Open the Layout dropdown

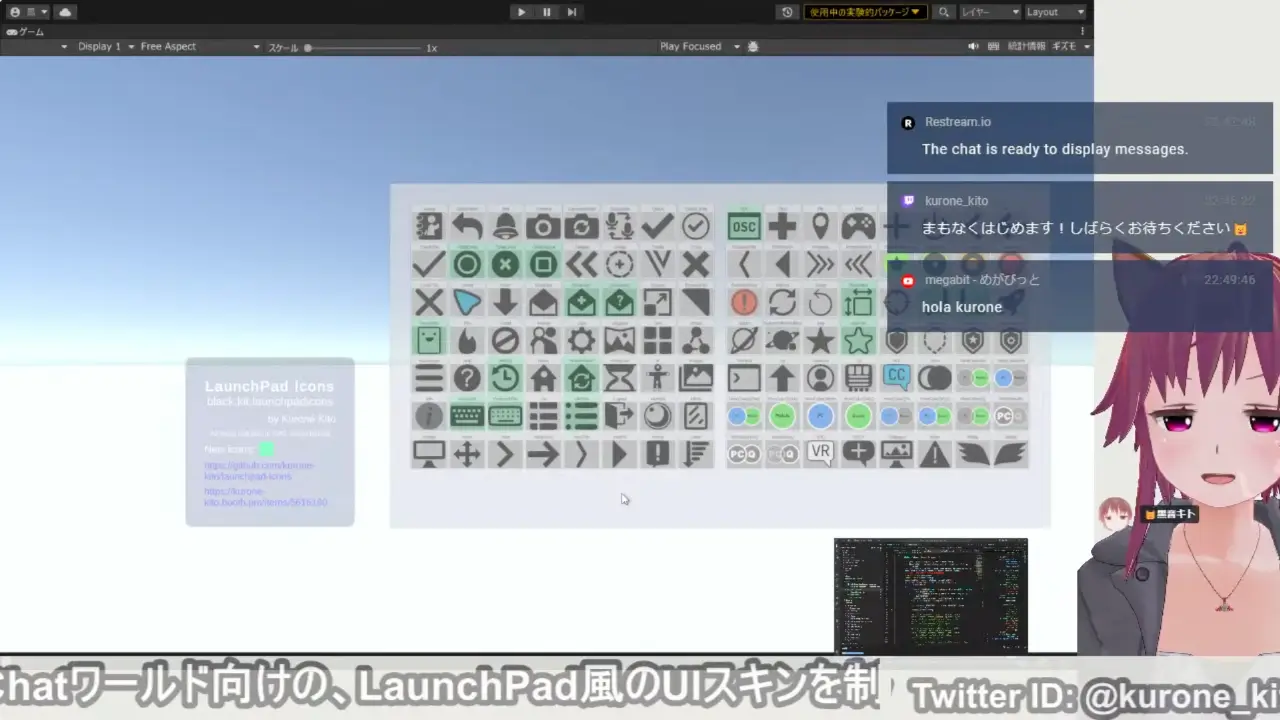pos(1055,11)
